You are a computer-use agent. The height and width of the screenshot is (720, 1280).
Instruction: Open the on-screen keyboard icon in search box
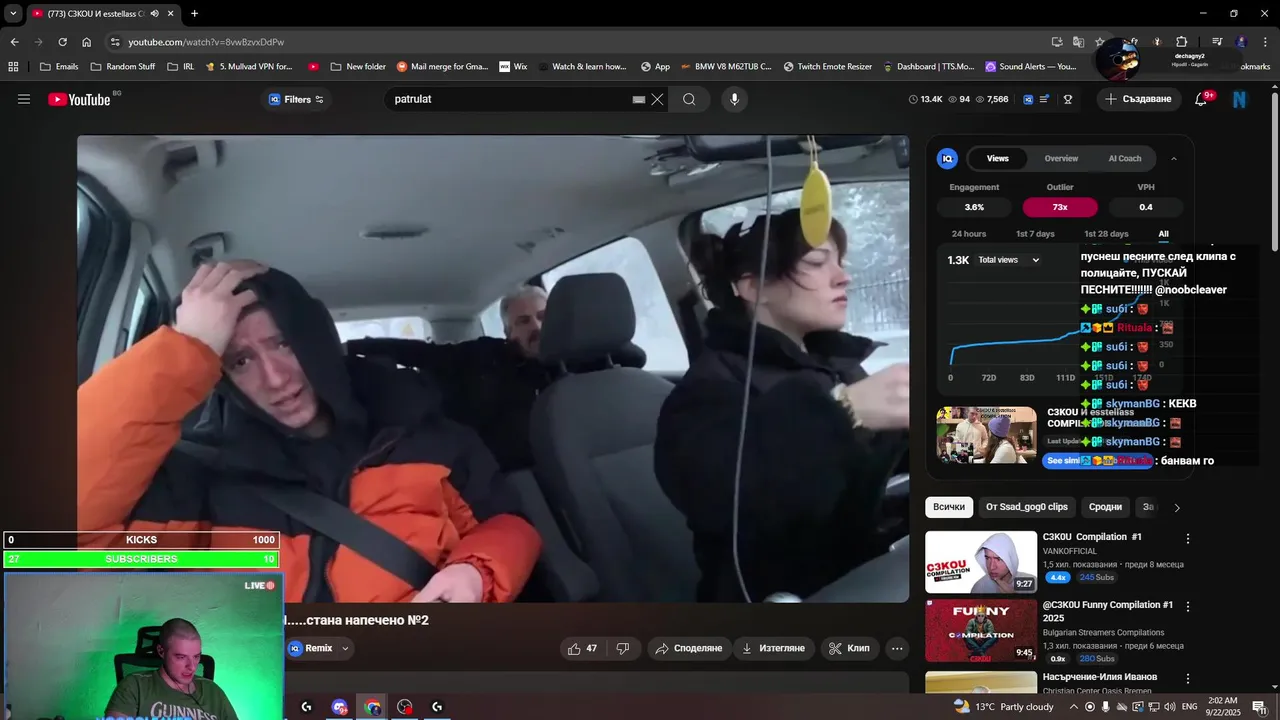pyautogui.click(x=639, y=99)
